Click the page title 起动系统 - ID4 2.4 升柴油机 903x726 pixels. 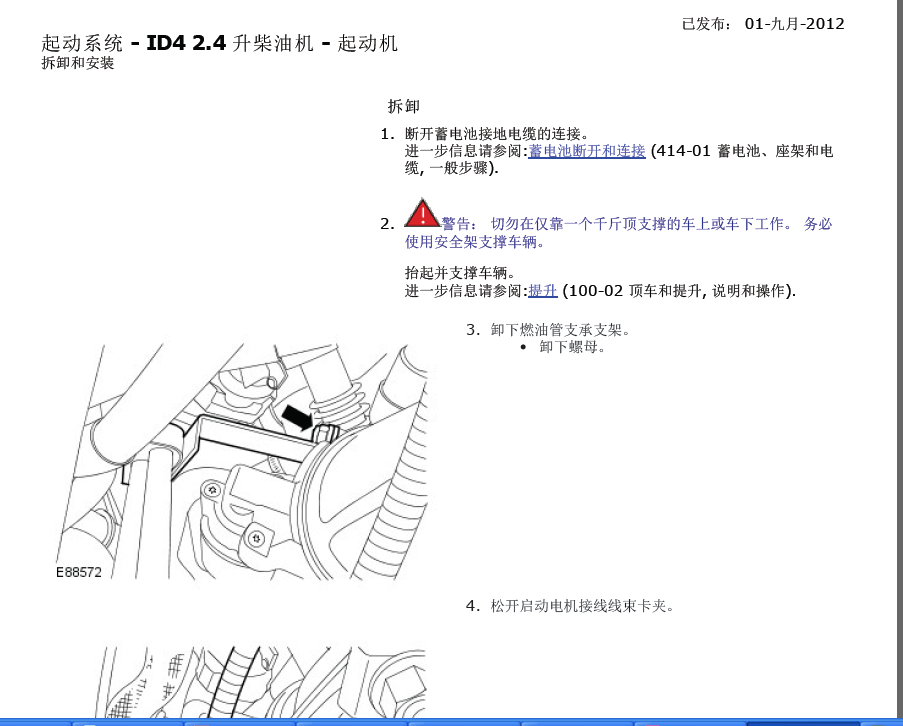(x=219, y=43)
